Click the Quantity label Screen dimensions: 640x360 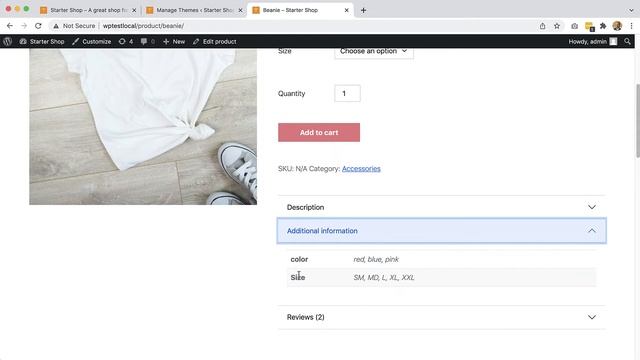point(291,93)
